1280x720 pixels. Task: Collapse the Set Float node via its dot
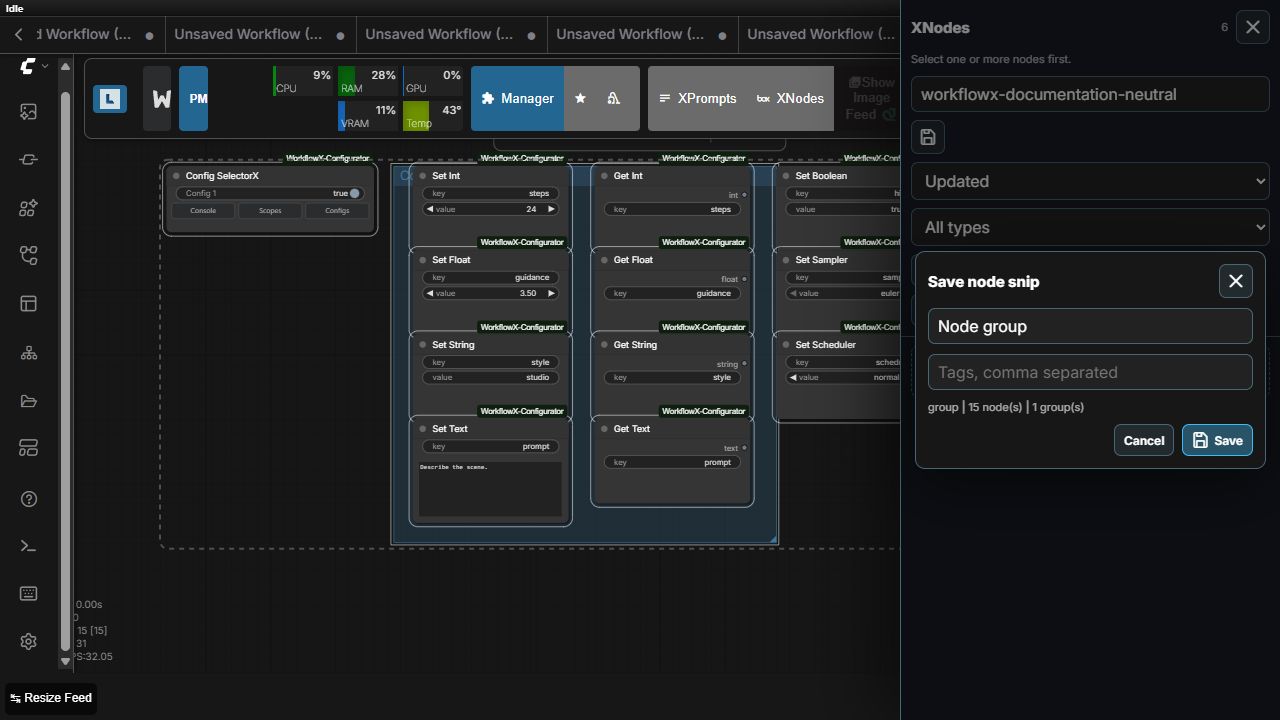click(x=423, y=260)
